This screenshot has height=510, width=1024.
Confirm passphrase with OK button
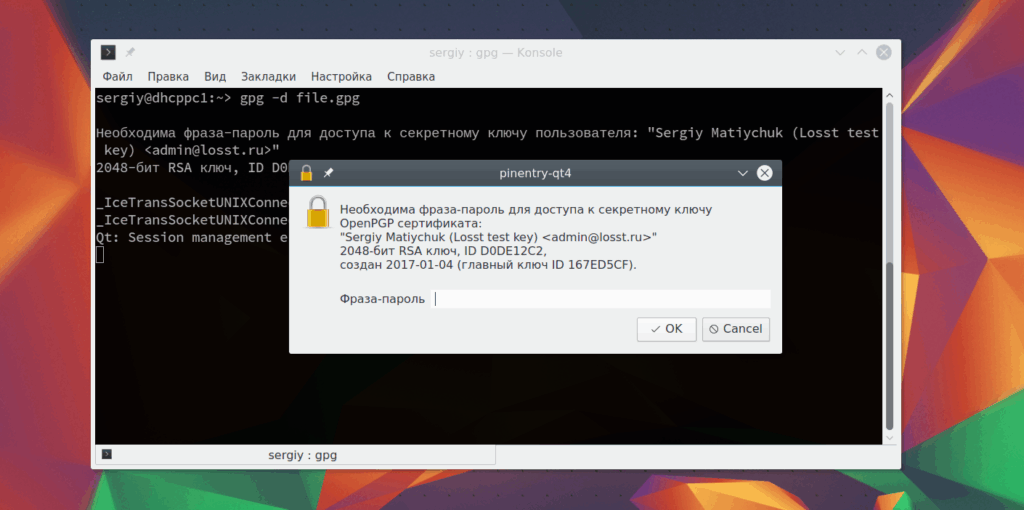click(667, 329)
